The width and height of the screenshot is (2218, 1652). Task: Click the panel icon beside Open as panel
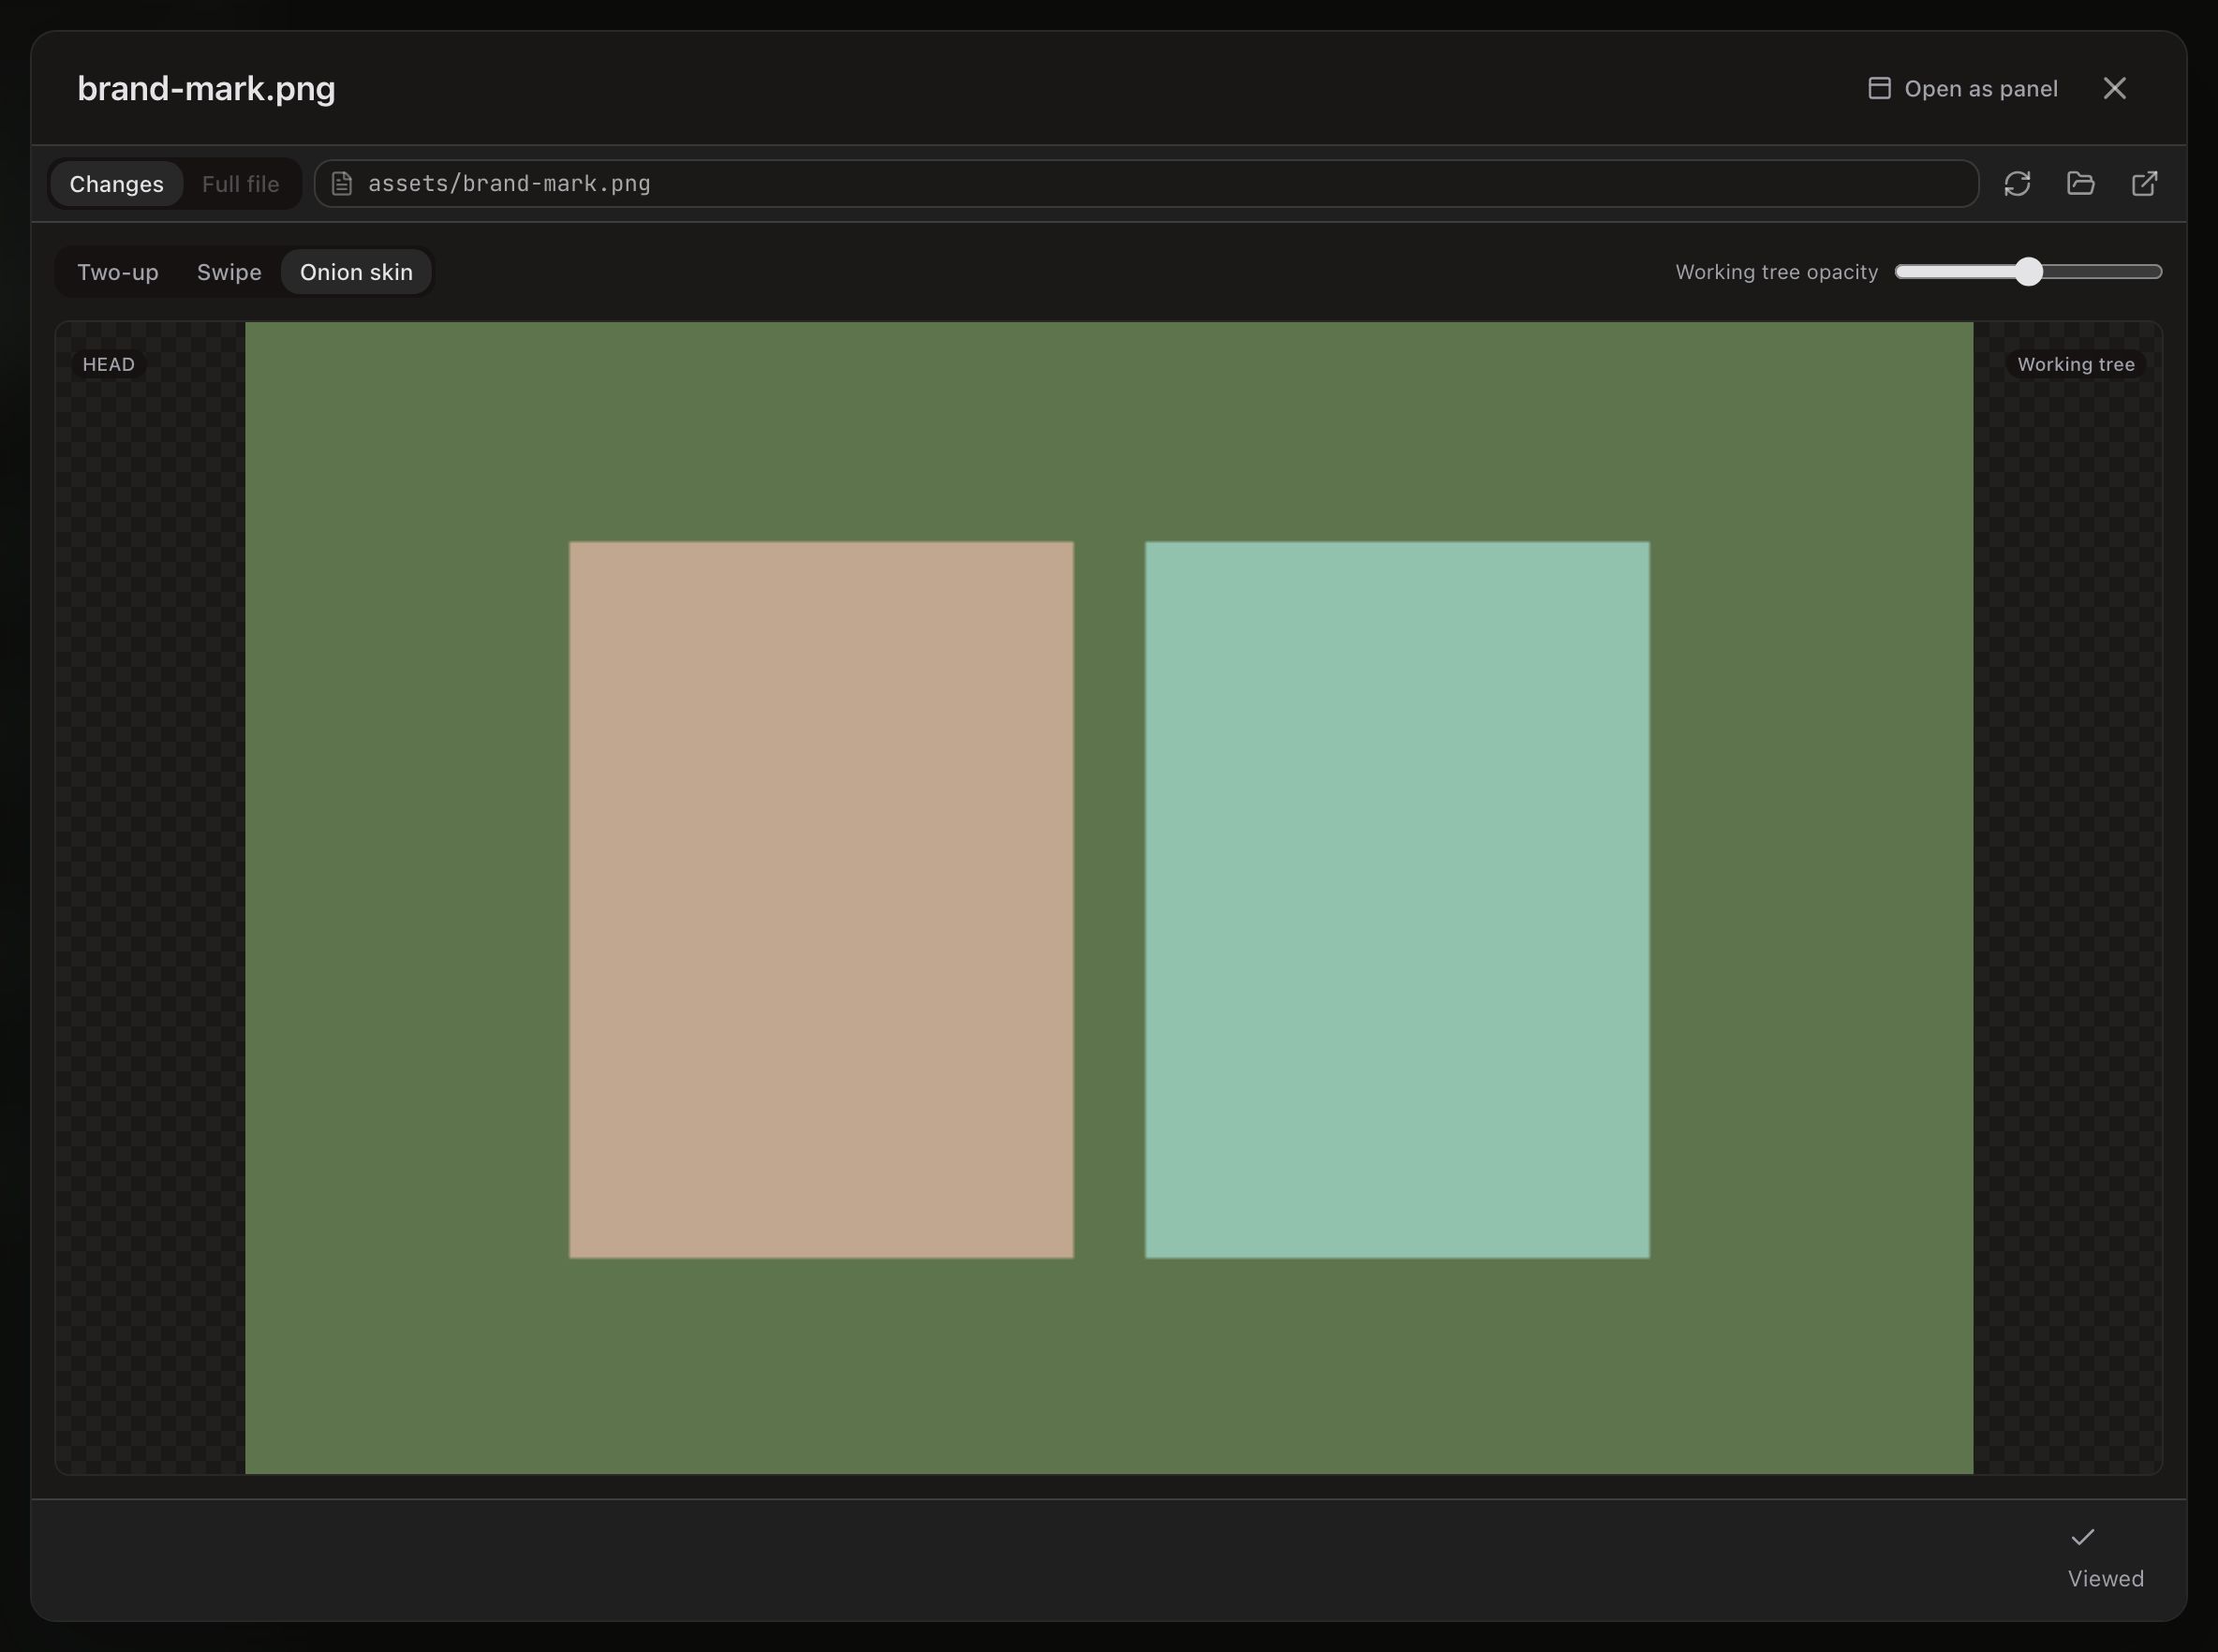[x=1879, y=89]
